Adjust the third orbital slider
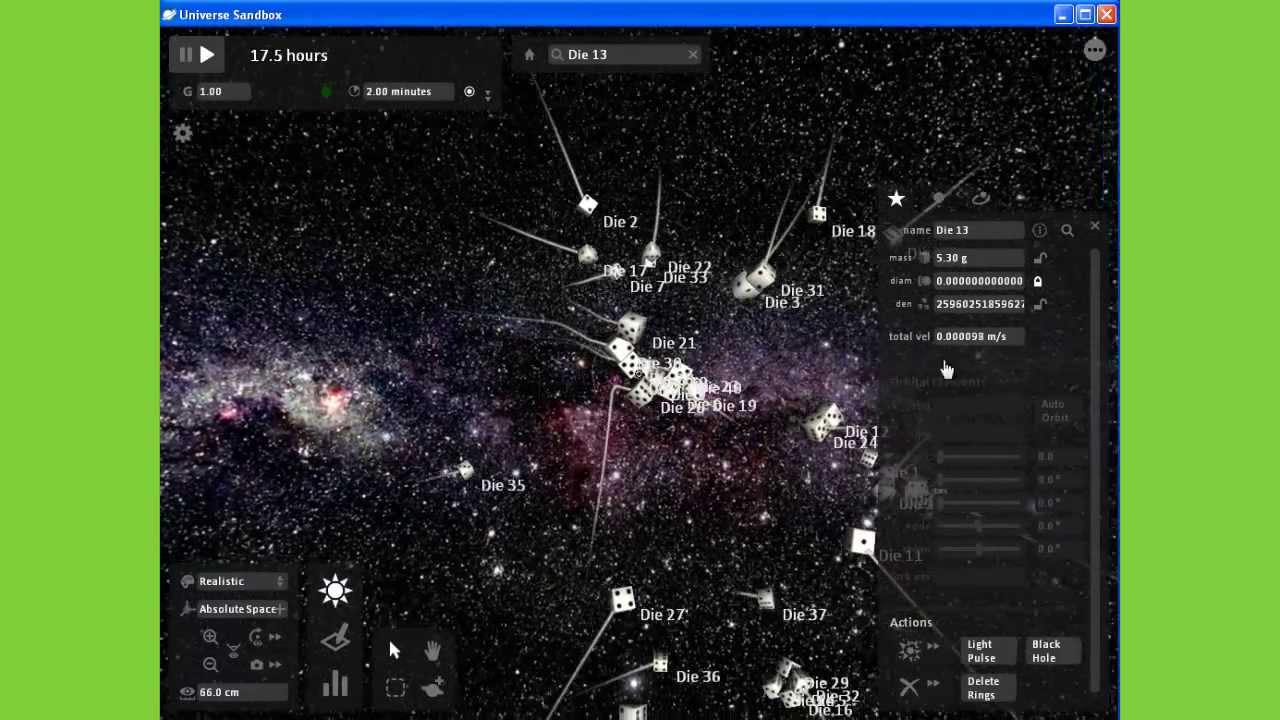The width and height of the screenshot is (1280, 720). 980,503
